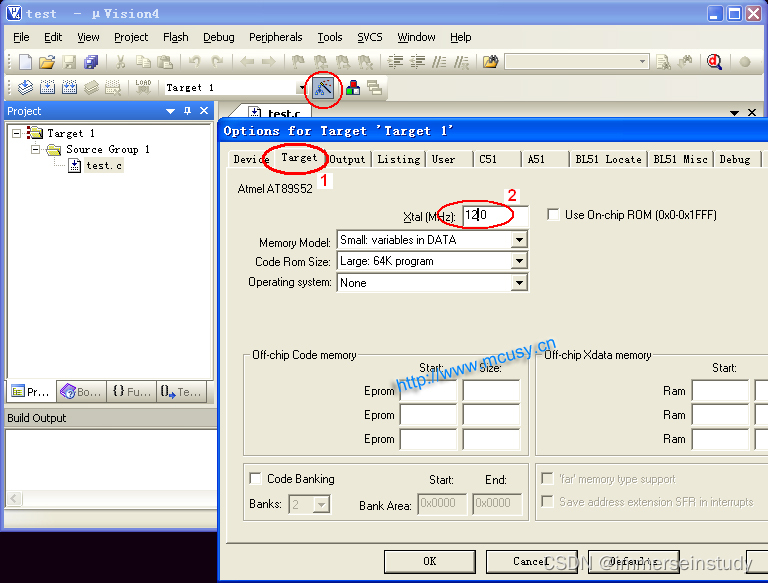Click the Undo arrow icon

tap(195, 62)
